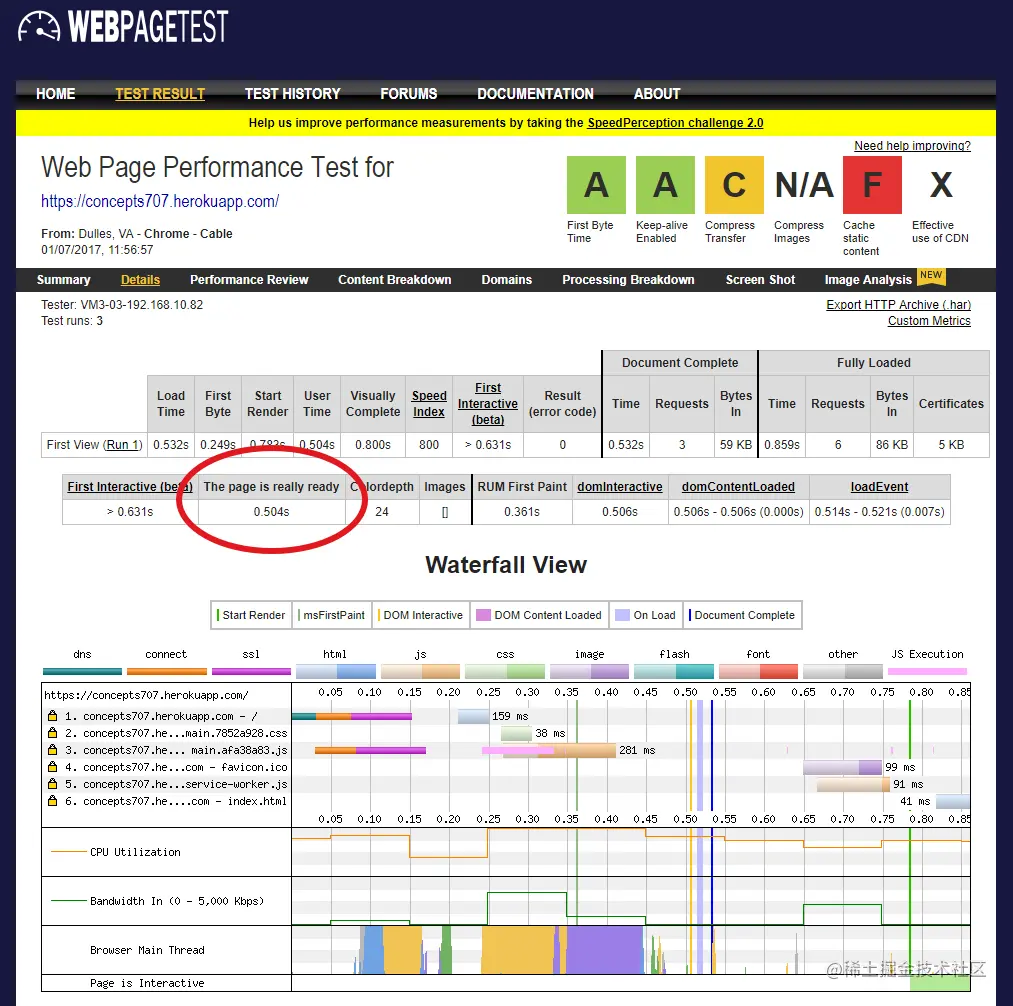Click the green A First Byte Time grade
This screenshot has height=1006, width=1013.
click(x=596, y=185)
